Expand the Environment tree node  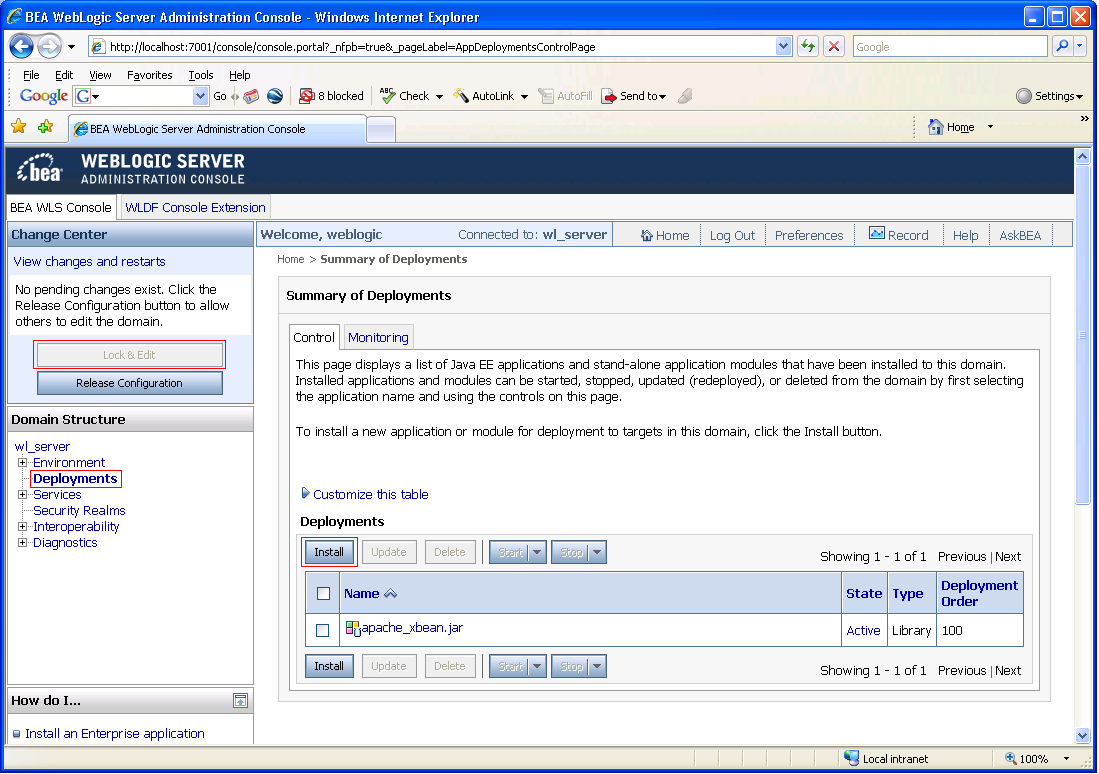pyautogui.click(x=22, y=463)
